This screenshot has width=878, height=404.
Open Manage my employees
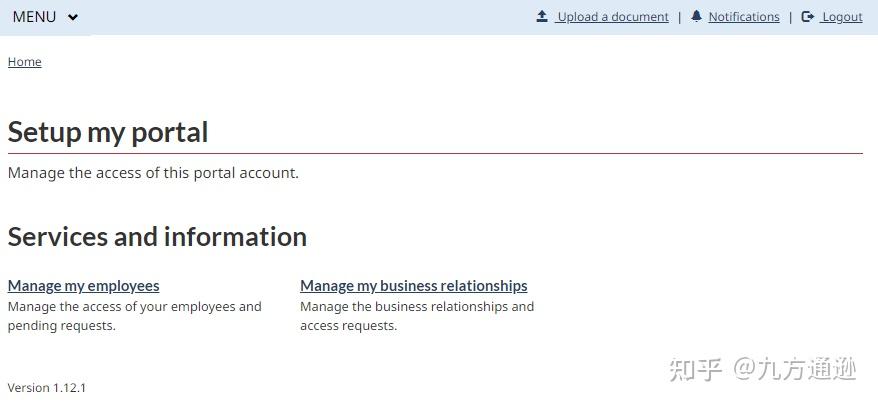click(x=83, y=286)
